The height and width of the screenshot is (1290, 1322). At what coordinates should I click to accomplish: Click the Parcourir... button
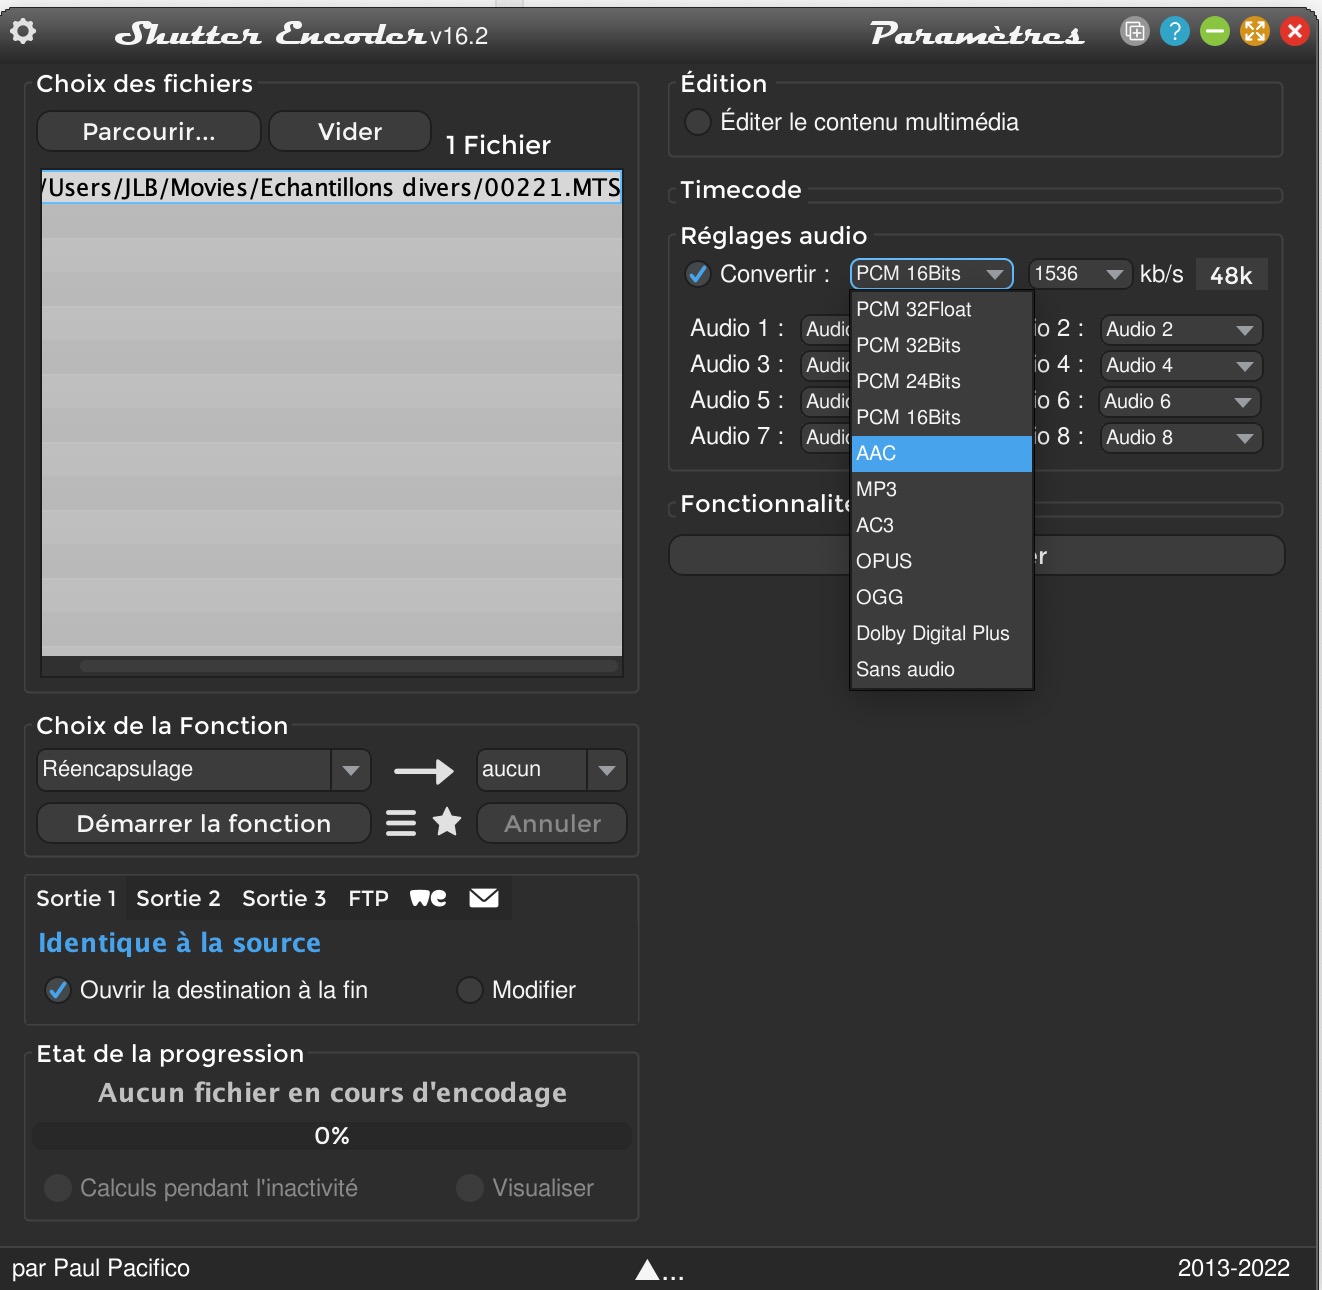click(x=149, y=132)
